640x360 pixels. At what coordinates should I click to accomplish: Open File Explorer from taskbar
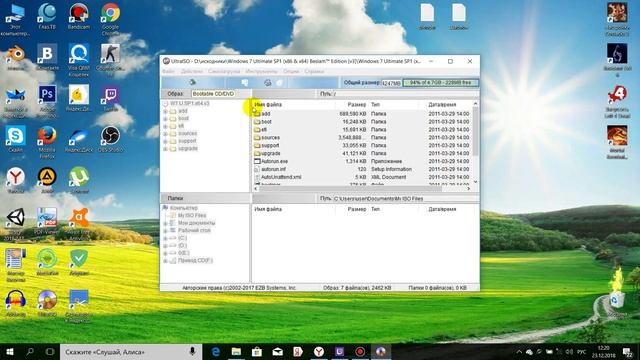pyautogui.click(x=236, y=352)
